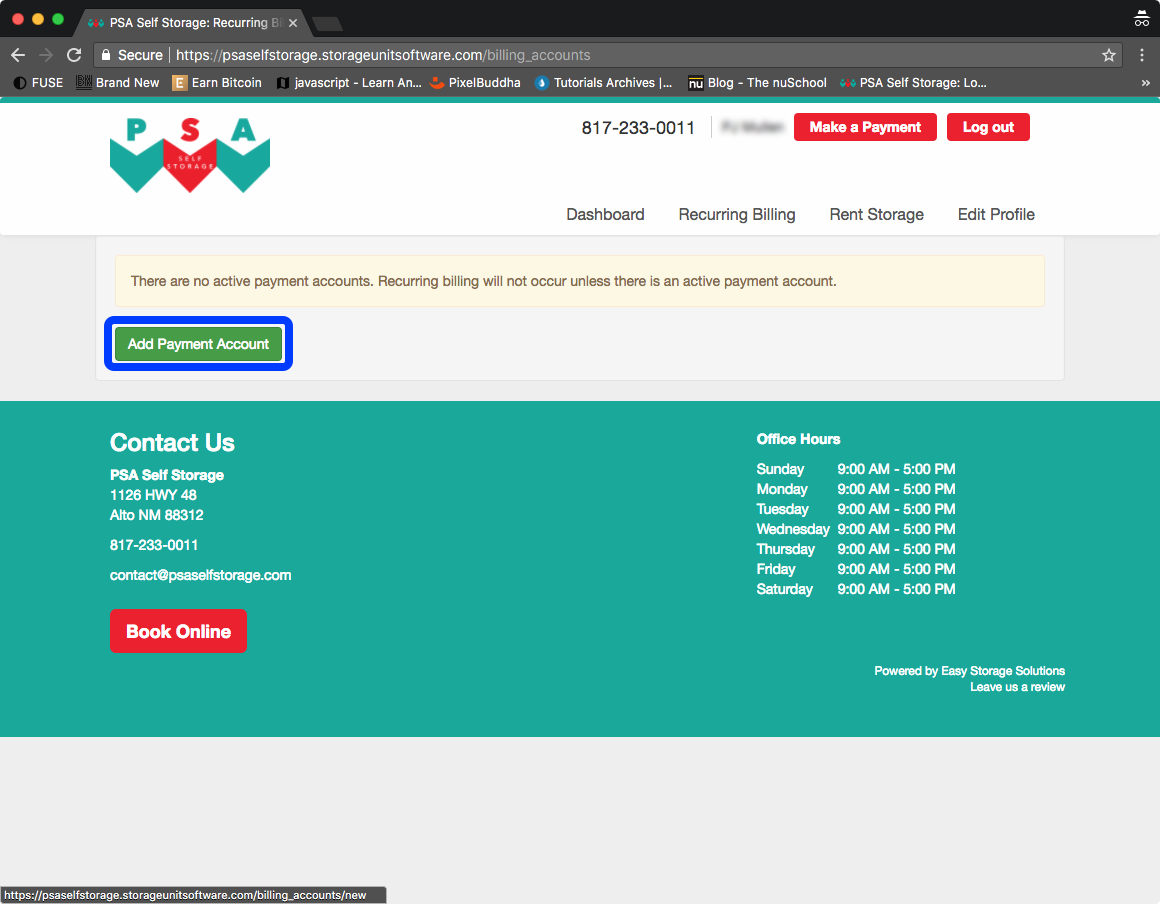Viewport: 1160px width, 904px height.
Task: Click the 1126 HWY 48 address line
Action: tap(153, 495)
